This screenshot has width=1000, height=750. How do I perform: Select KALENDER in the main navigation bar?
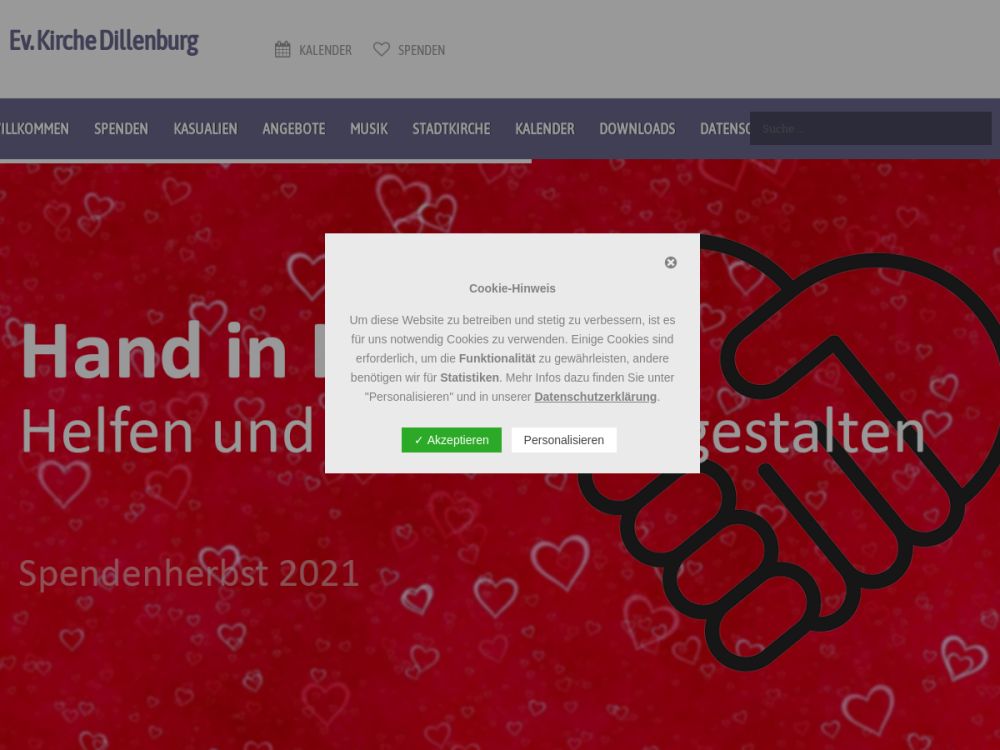(545, 129)
